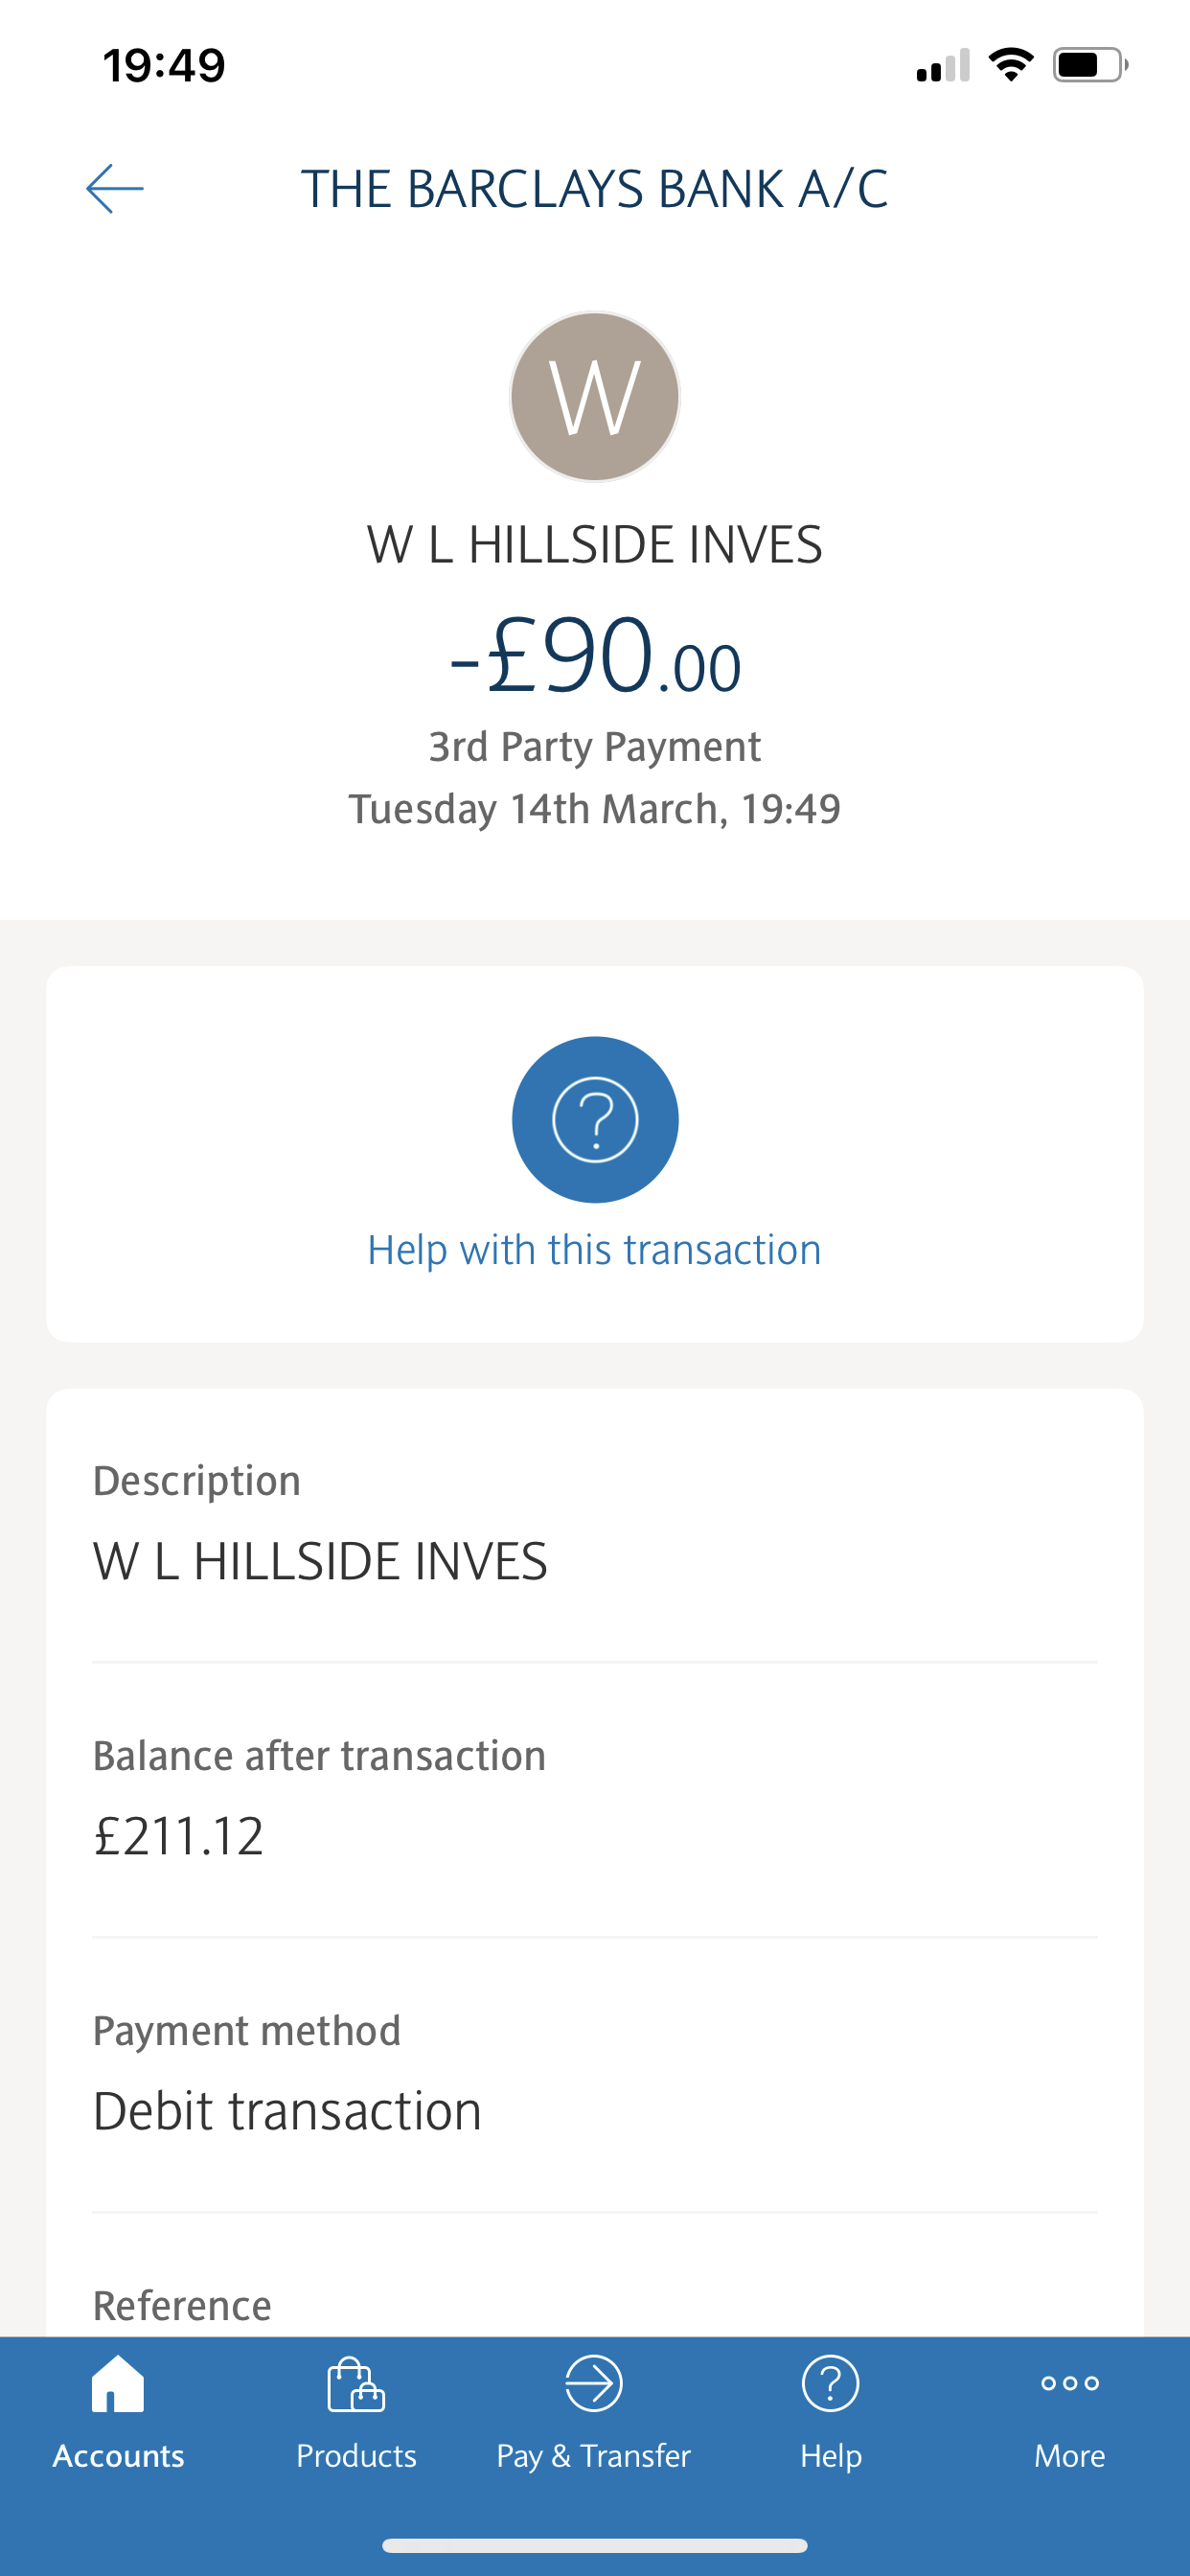Tap the blue question mark help icon
The height and width of the screenshot is (2576, 1190).
point(595,1119)
